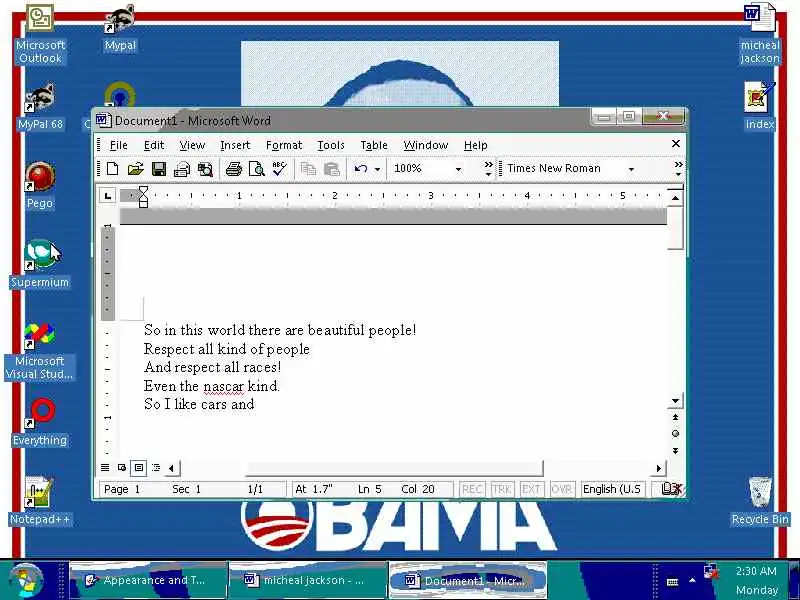Open the Undo history dropdown arrow
Viewport: 800px width, 600px height.
click(378, 169)
